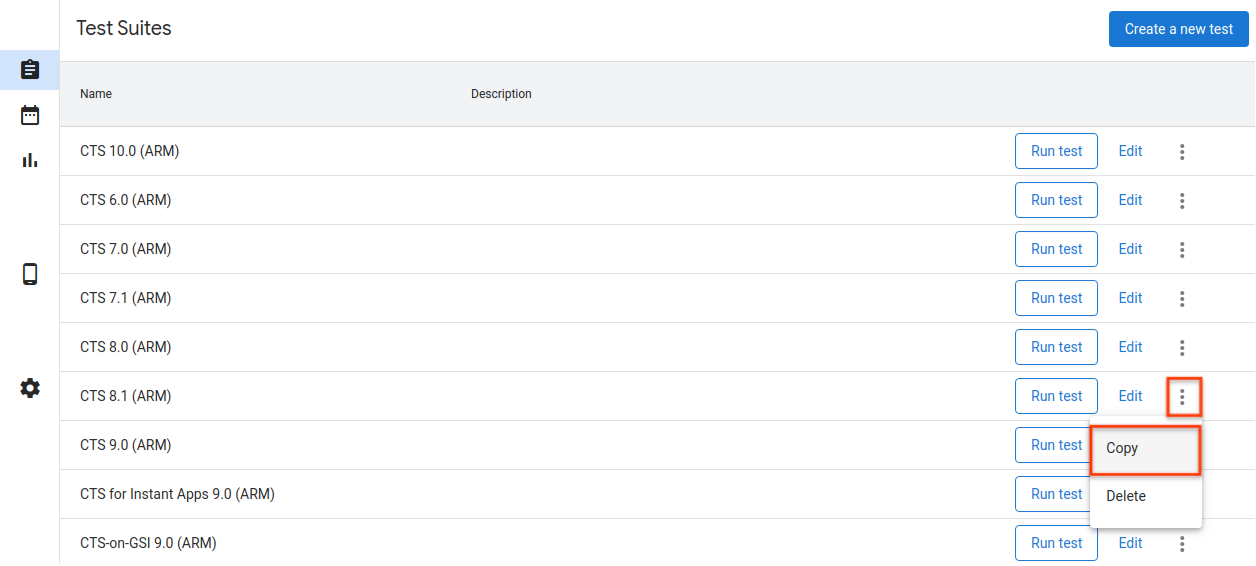Run test for CTS 10.0 (ARM)
1256x566 pixels.
(1056, 151)
